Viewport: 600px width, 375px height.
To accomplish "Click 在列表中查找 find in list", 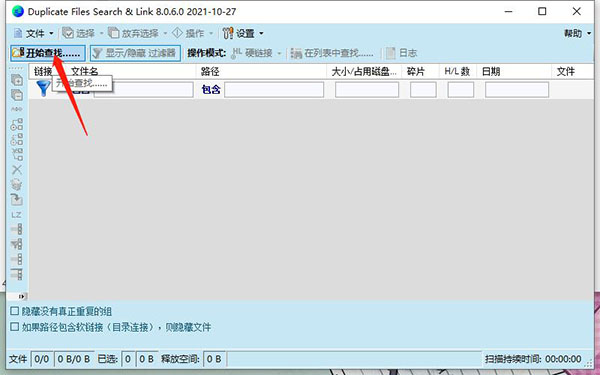I will click(332, 53).
